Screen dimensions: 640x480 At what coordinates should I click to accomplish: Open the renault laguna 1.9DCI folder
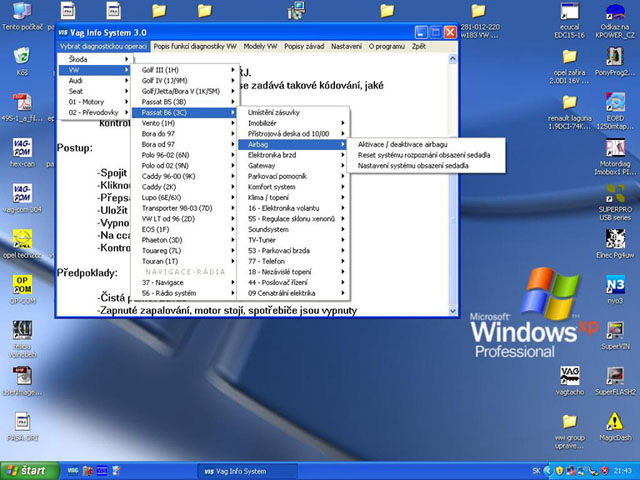(x=569, y=112)
